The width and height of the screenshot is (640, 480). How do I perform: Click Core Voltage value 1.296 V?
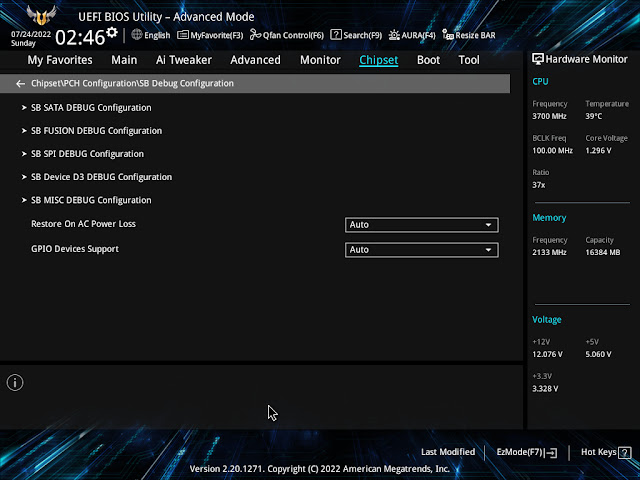pyautogui.click(x=598, y=151)
